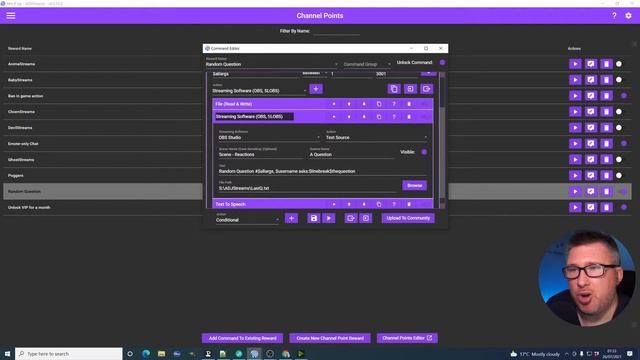Toggle Emote-only Chat enabled switch

[624, 144]
